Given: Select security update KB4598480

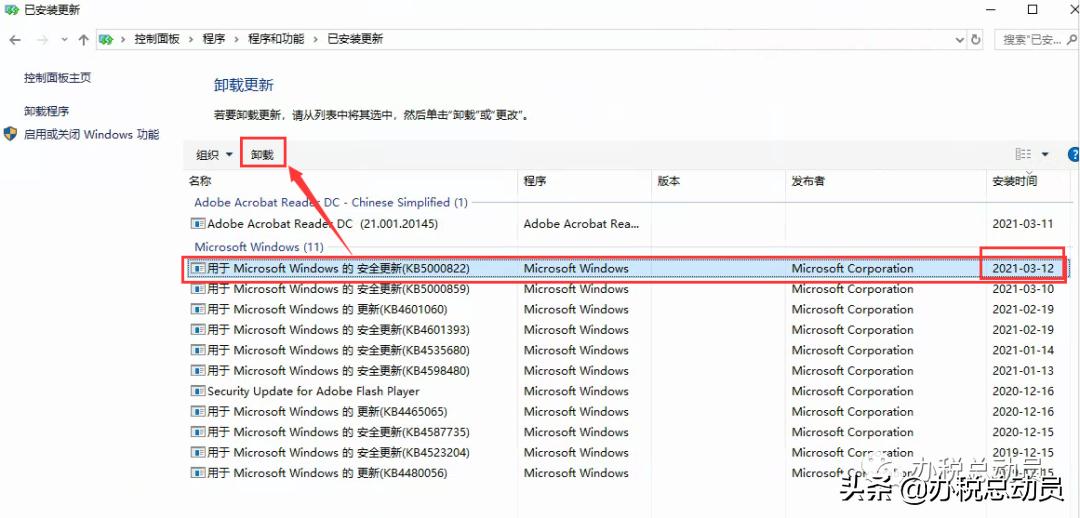Looking at the screenshot, I should [x=630, y=371].
